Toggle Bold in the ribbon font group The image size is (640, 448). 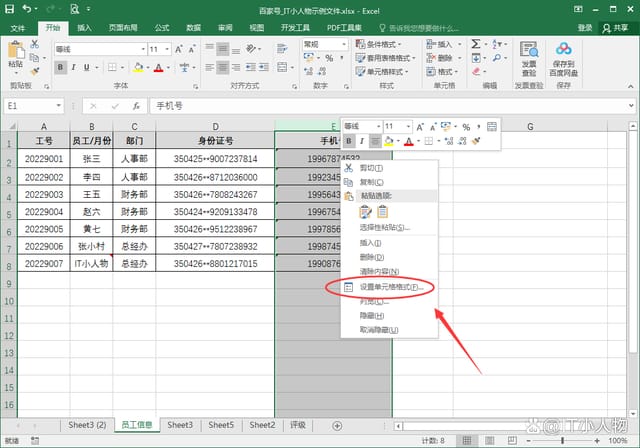click(x=60, y=67)
